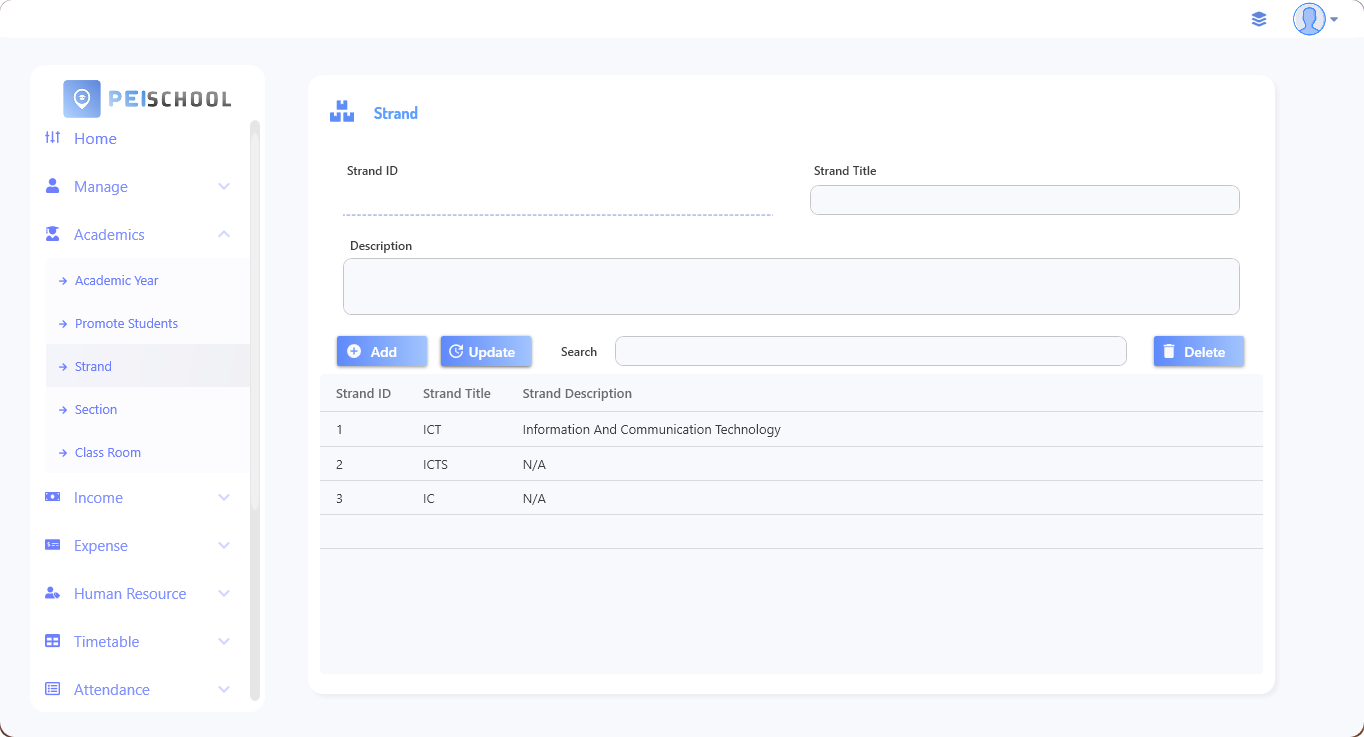Select the Class Room submenu item
Viewport: 1364px width, 737px height.
(108, 453)
